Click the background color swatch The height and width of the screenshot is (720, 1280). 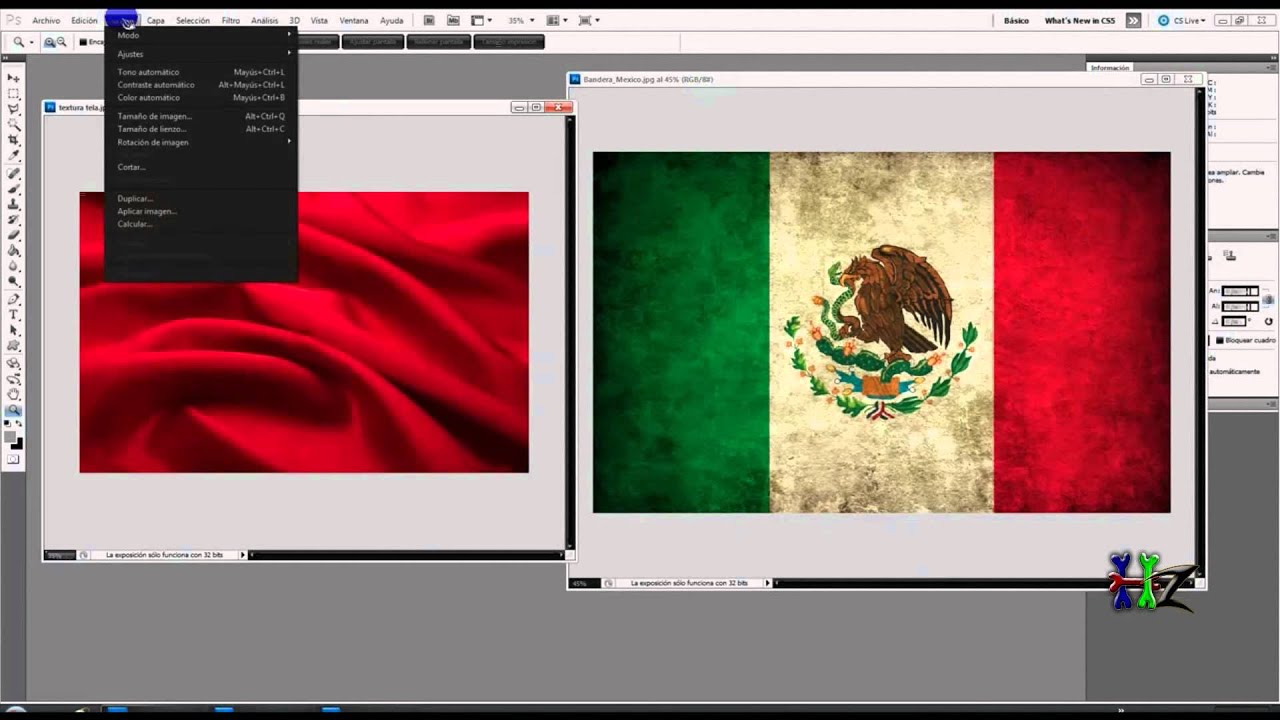tap(18, 444)
